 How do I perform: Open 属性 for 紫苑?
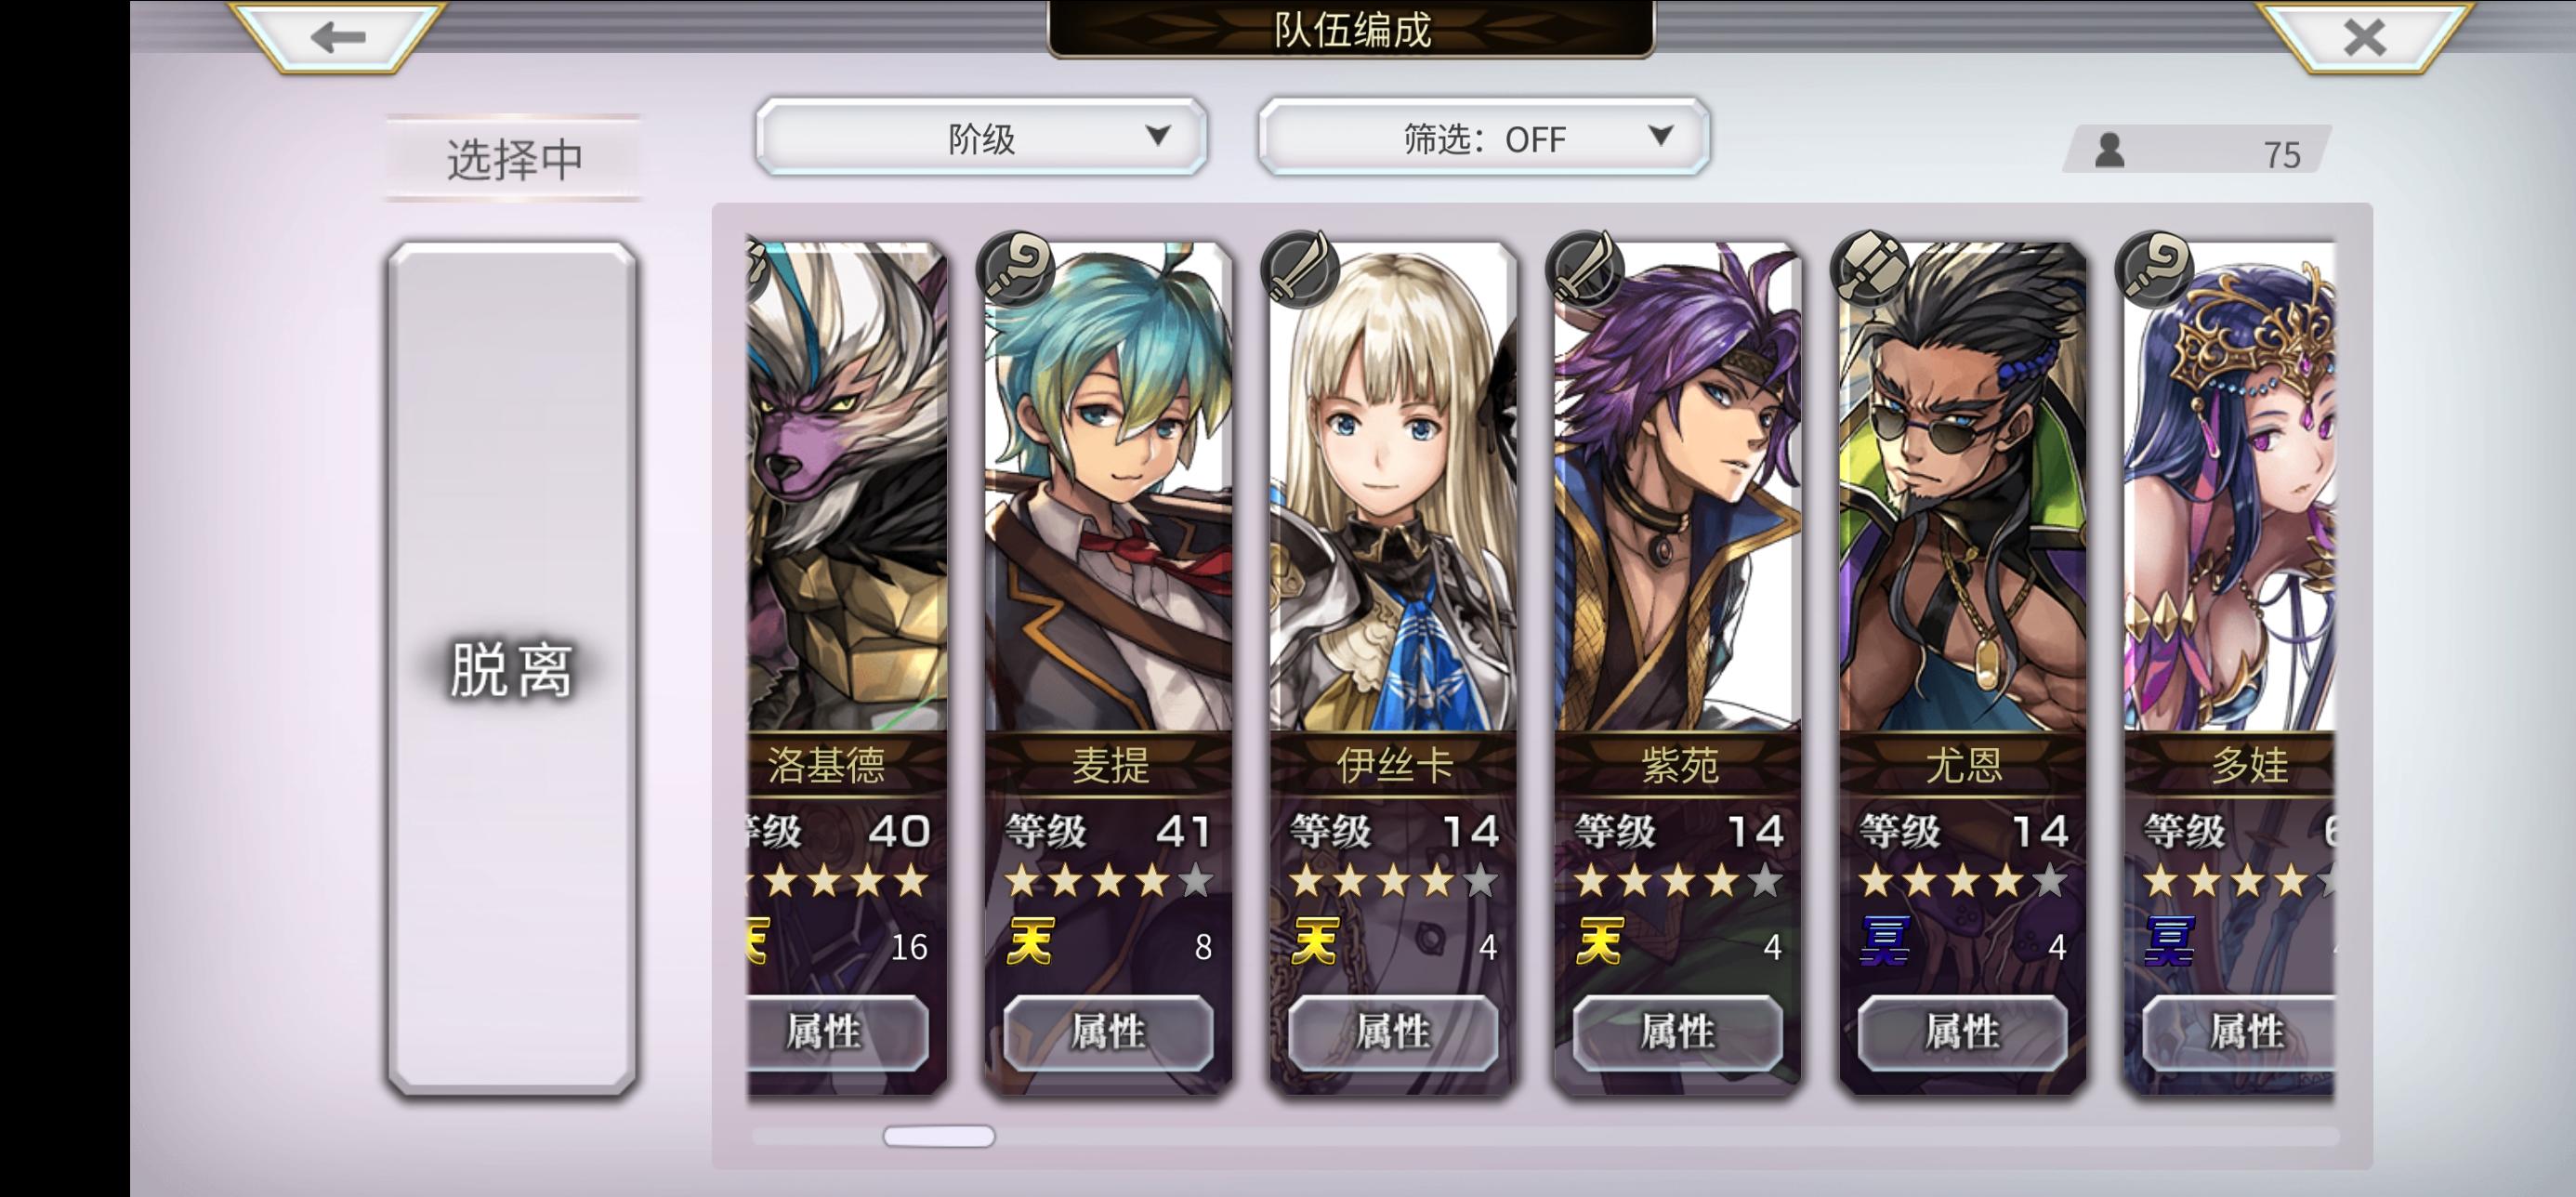point(1678,1032)
